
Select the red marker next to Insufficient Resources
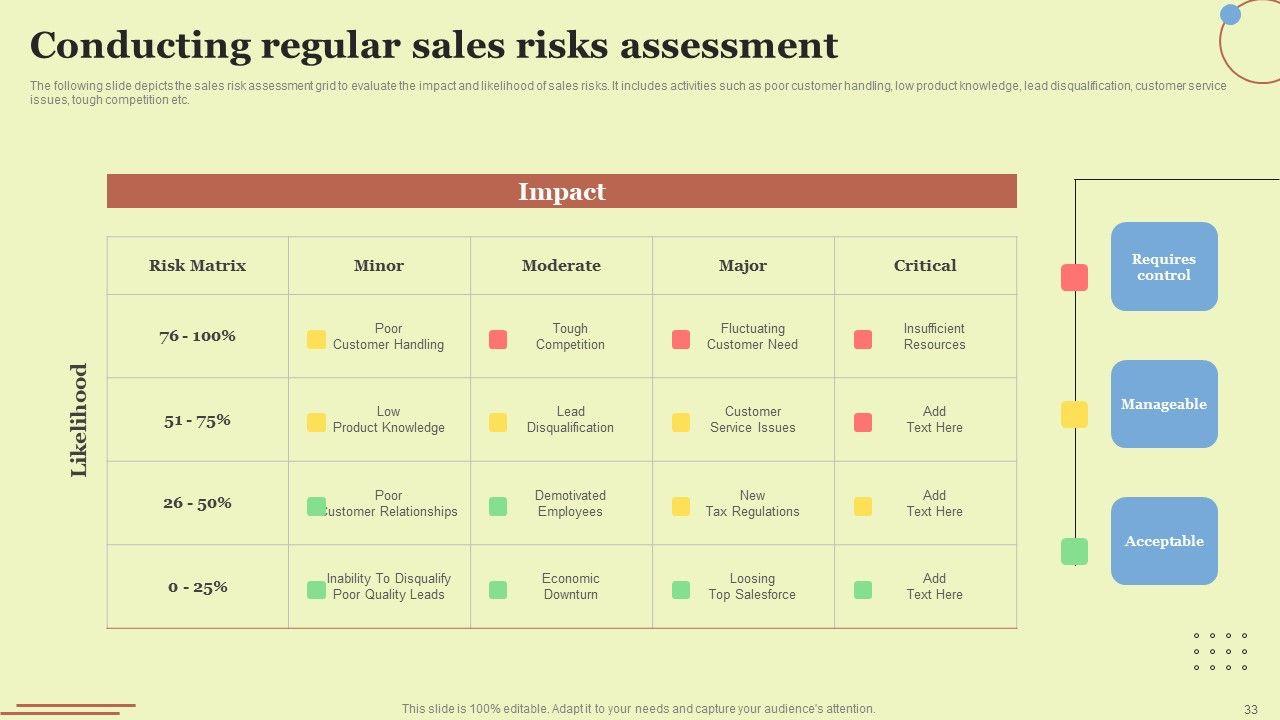(x=863, y=339)
